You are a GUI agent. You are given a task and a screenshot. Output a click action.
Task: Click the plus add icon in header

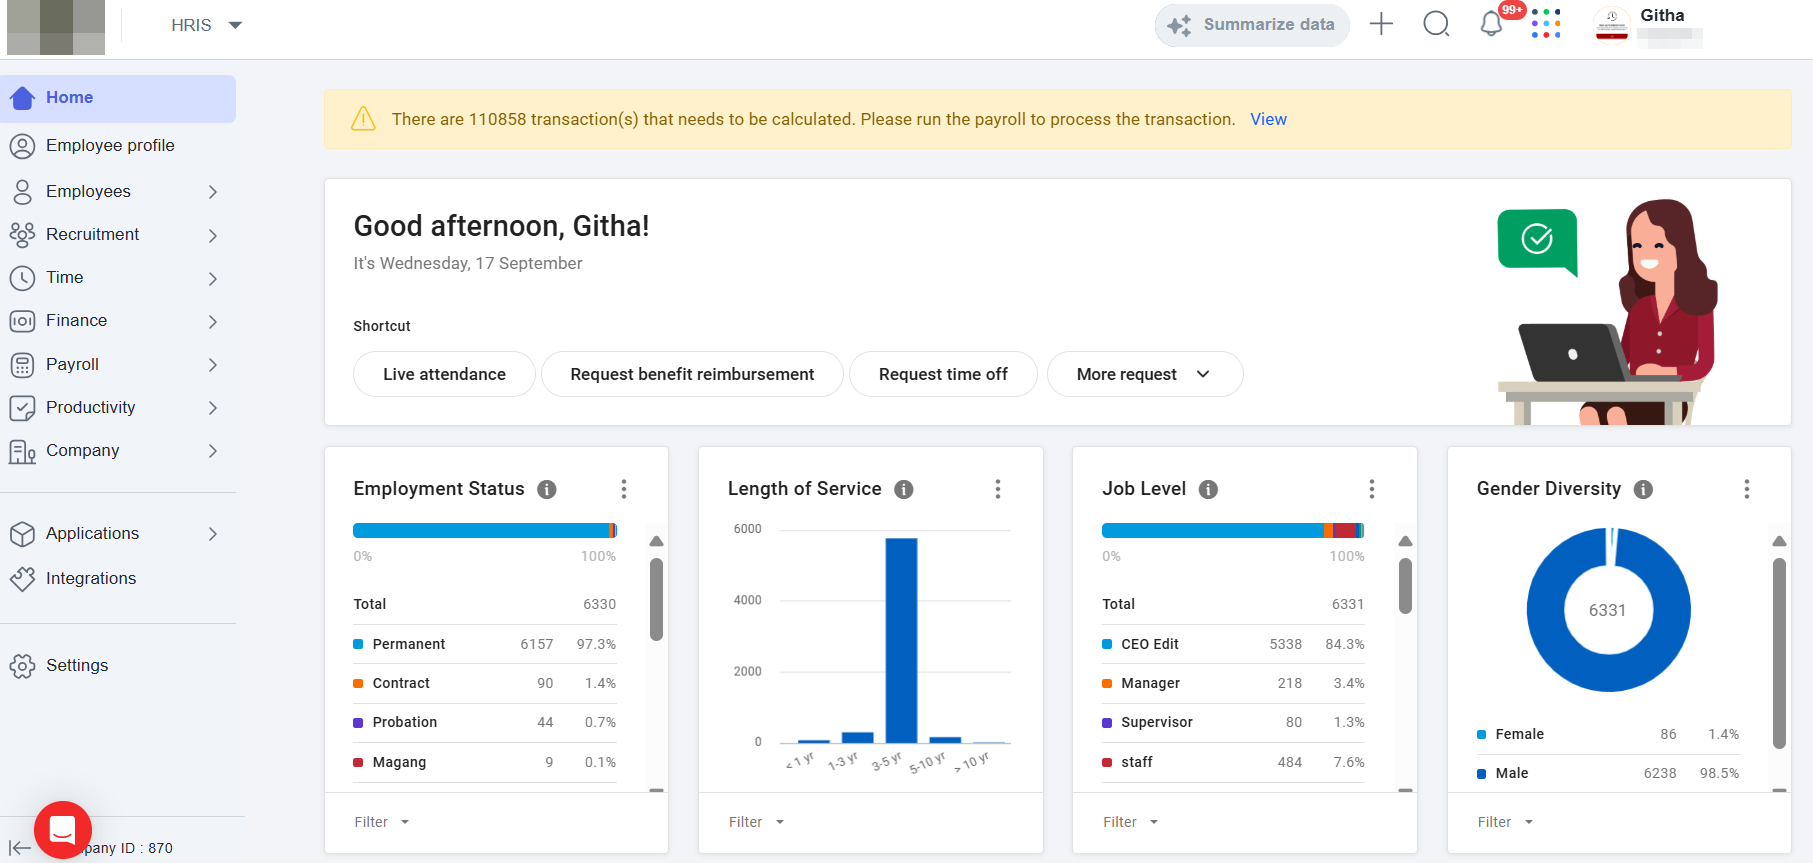[1381, 24]
